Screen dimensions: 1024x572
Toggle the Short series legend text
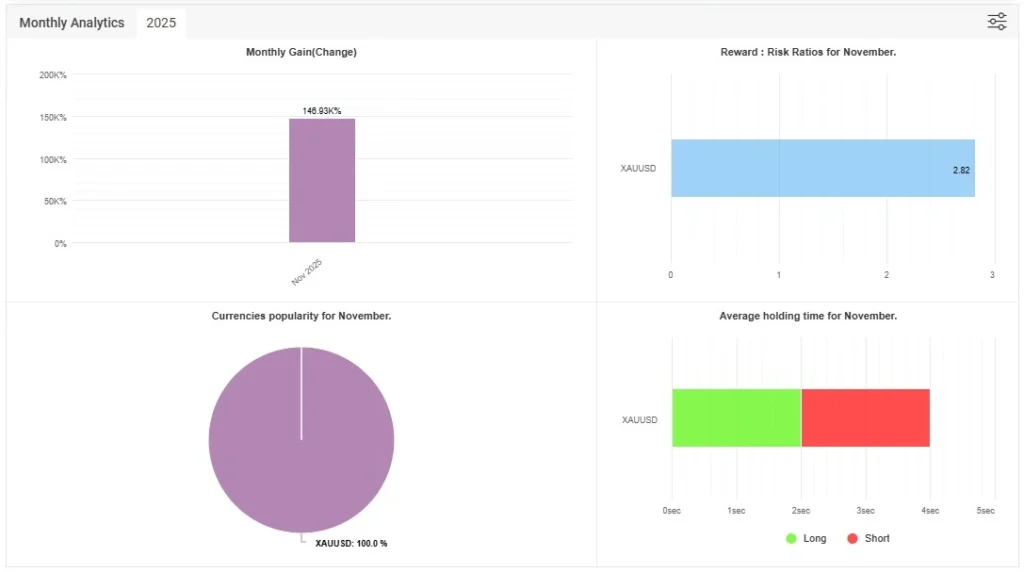click(877, 538)
